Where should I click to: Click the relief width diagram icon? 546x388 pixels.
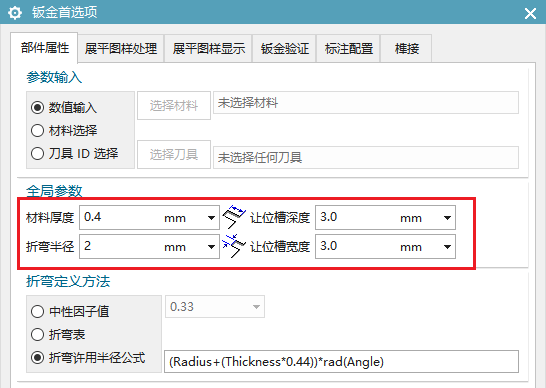tap(234, 246)
